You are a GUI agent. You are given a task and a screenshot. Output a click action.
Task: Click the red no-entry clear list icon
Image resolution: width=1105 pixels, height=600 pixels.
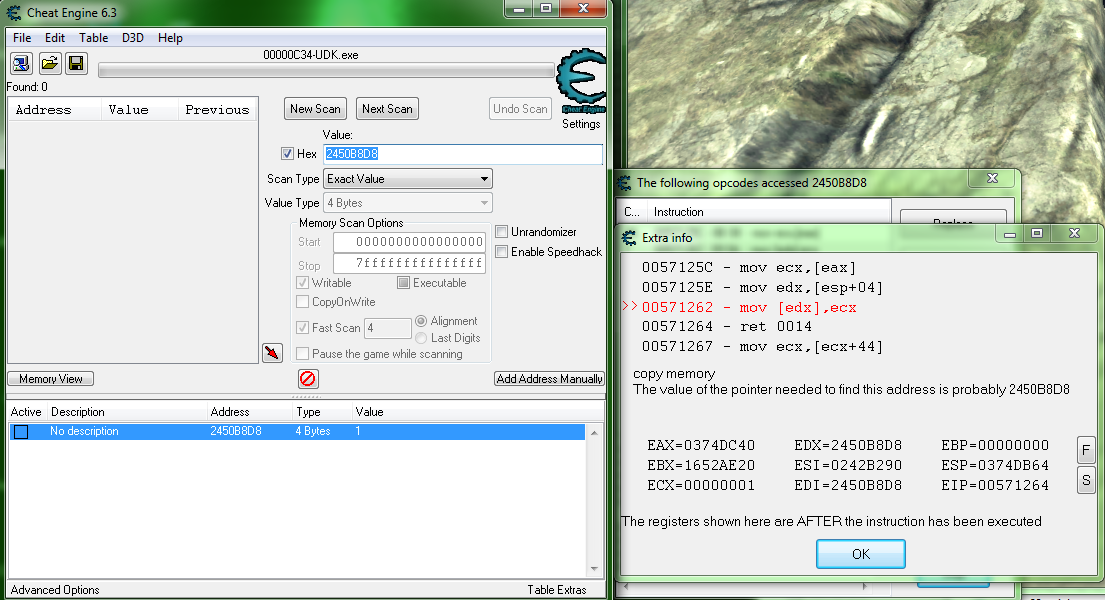tap(308, 379)
